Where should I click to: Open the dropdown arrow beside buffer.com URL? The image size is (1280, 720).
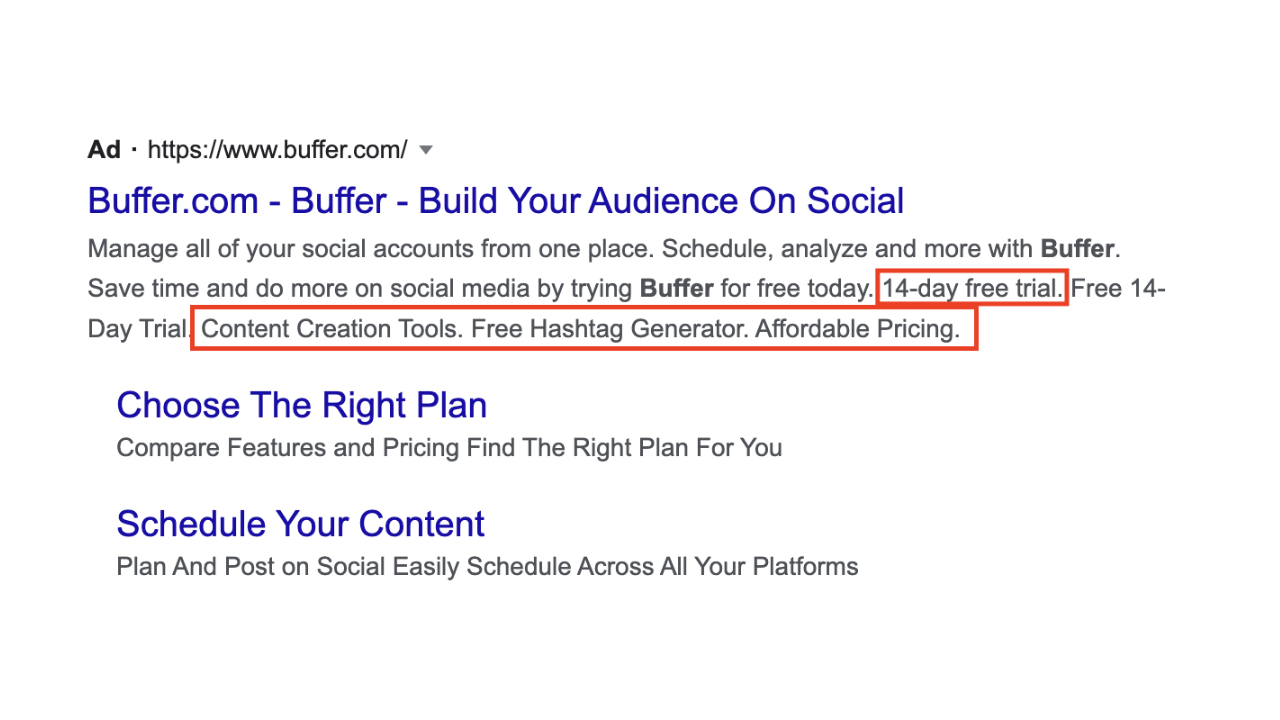(x=426, y=150)
